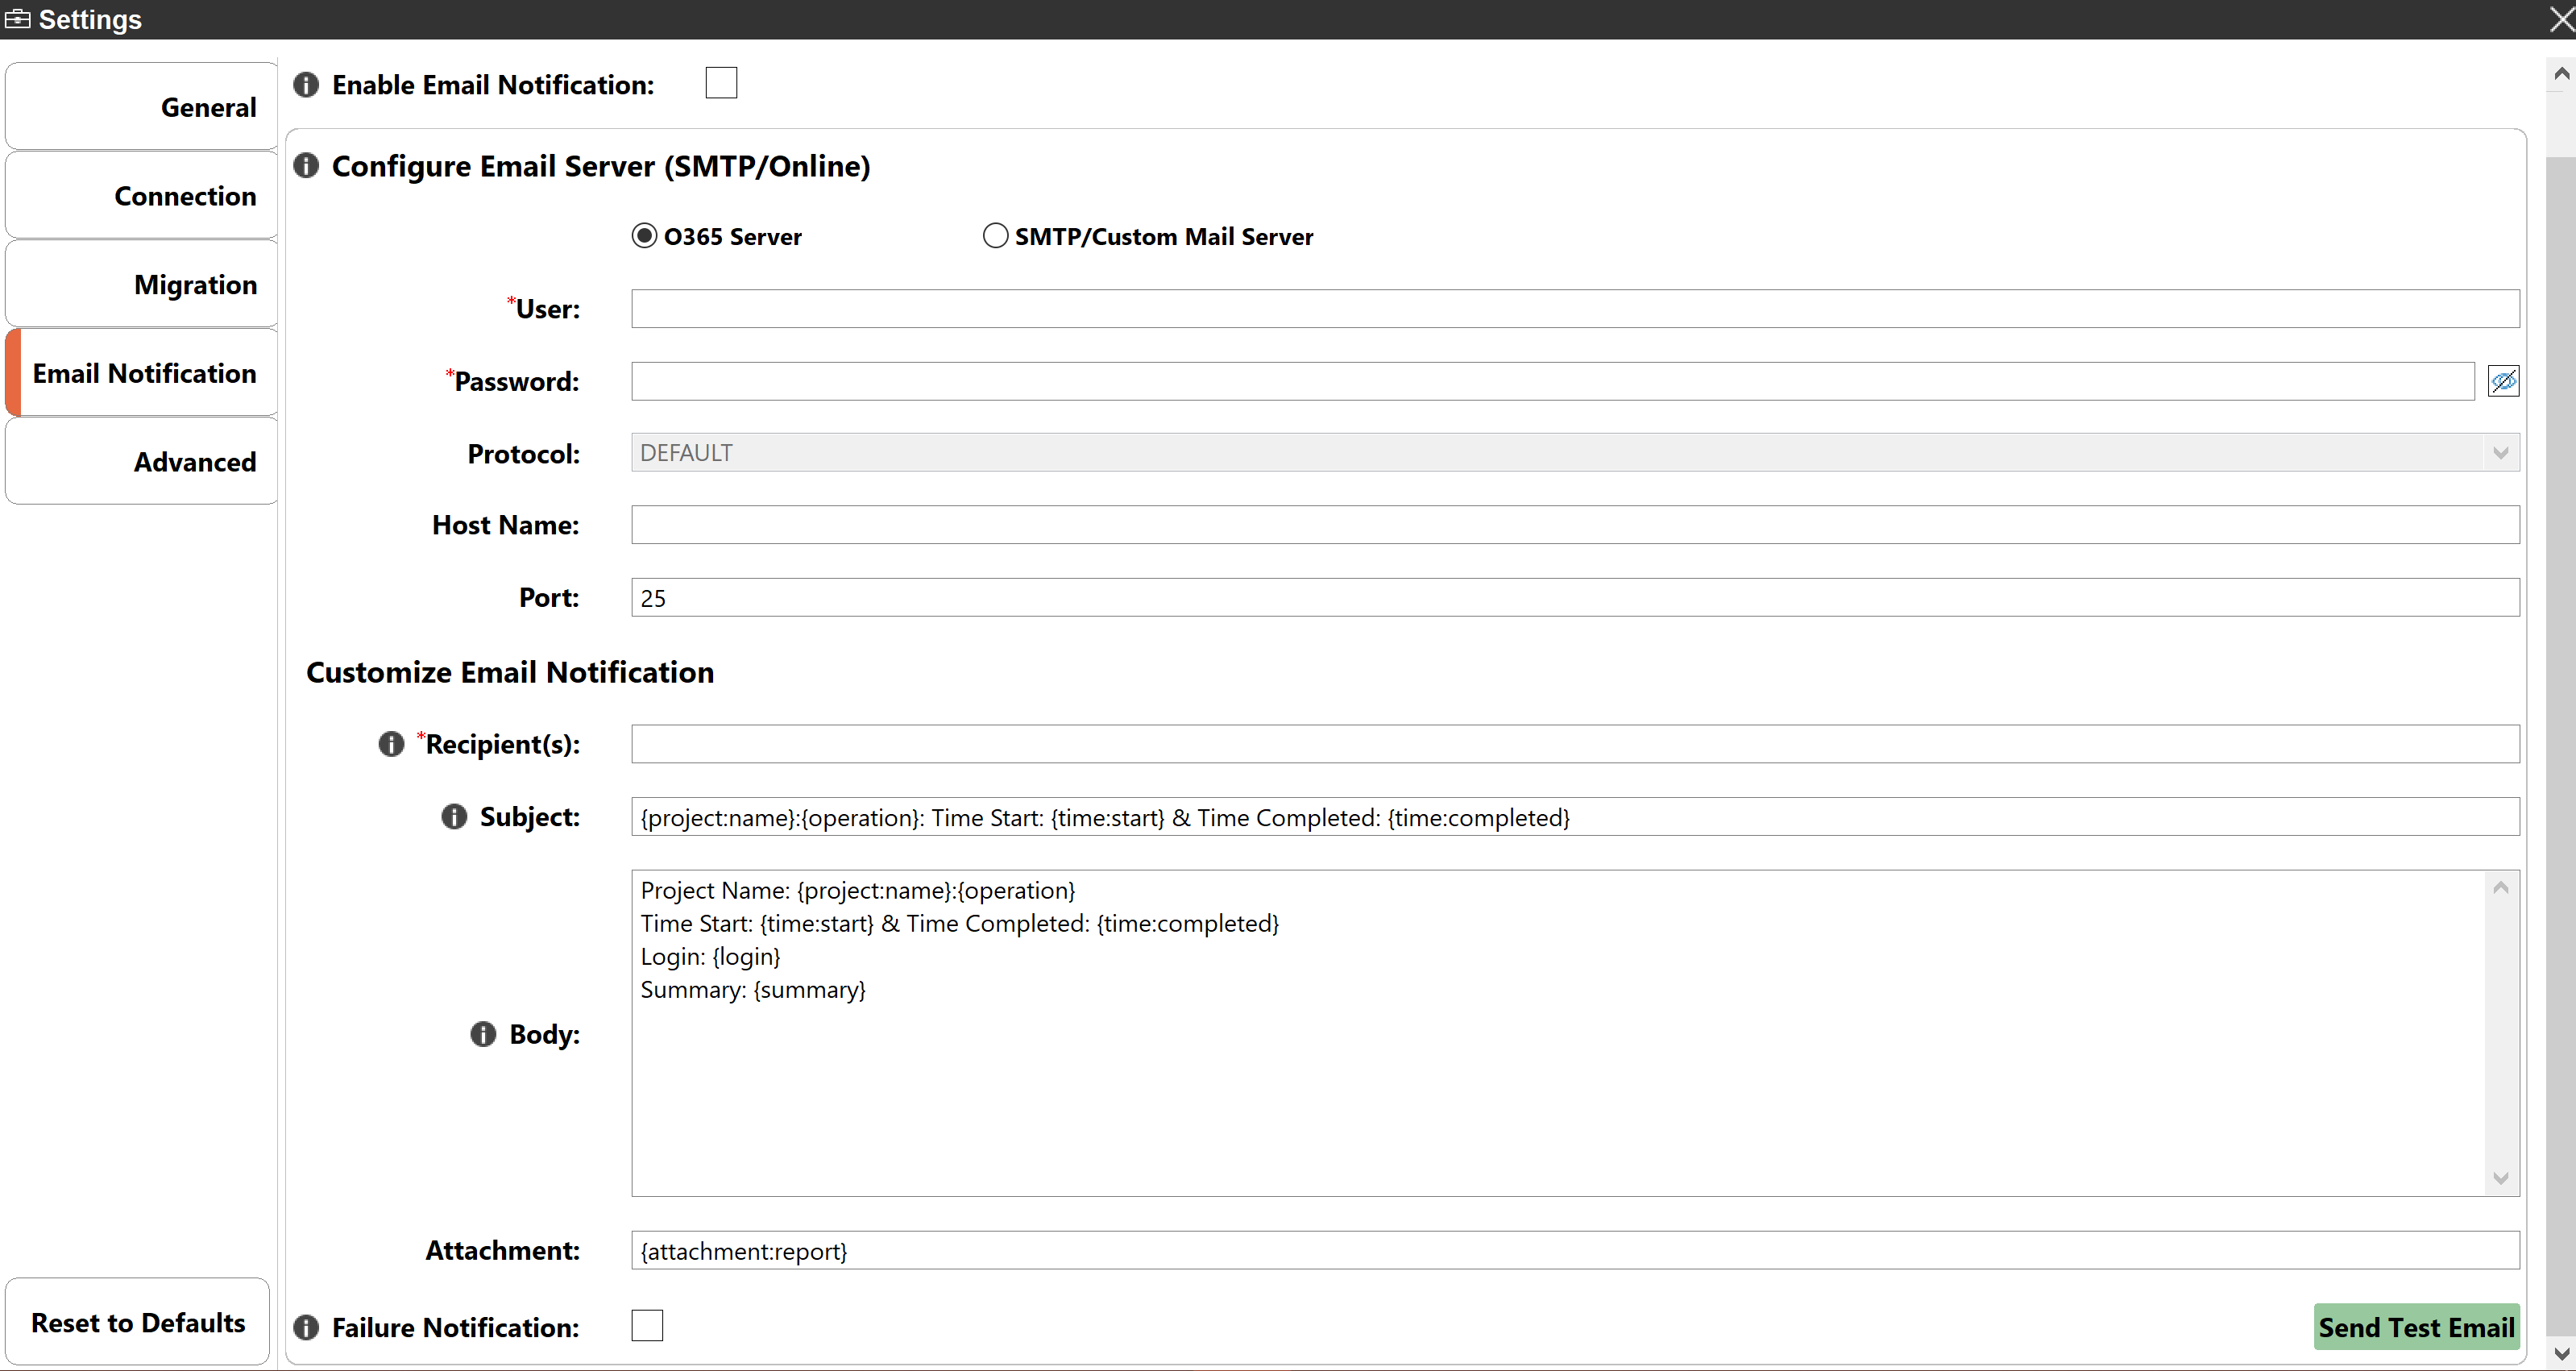The height and width of the screenshot is (1371, 2576).
Task: Click the Settings icon in the title bar
Action: [17, 18]
